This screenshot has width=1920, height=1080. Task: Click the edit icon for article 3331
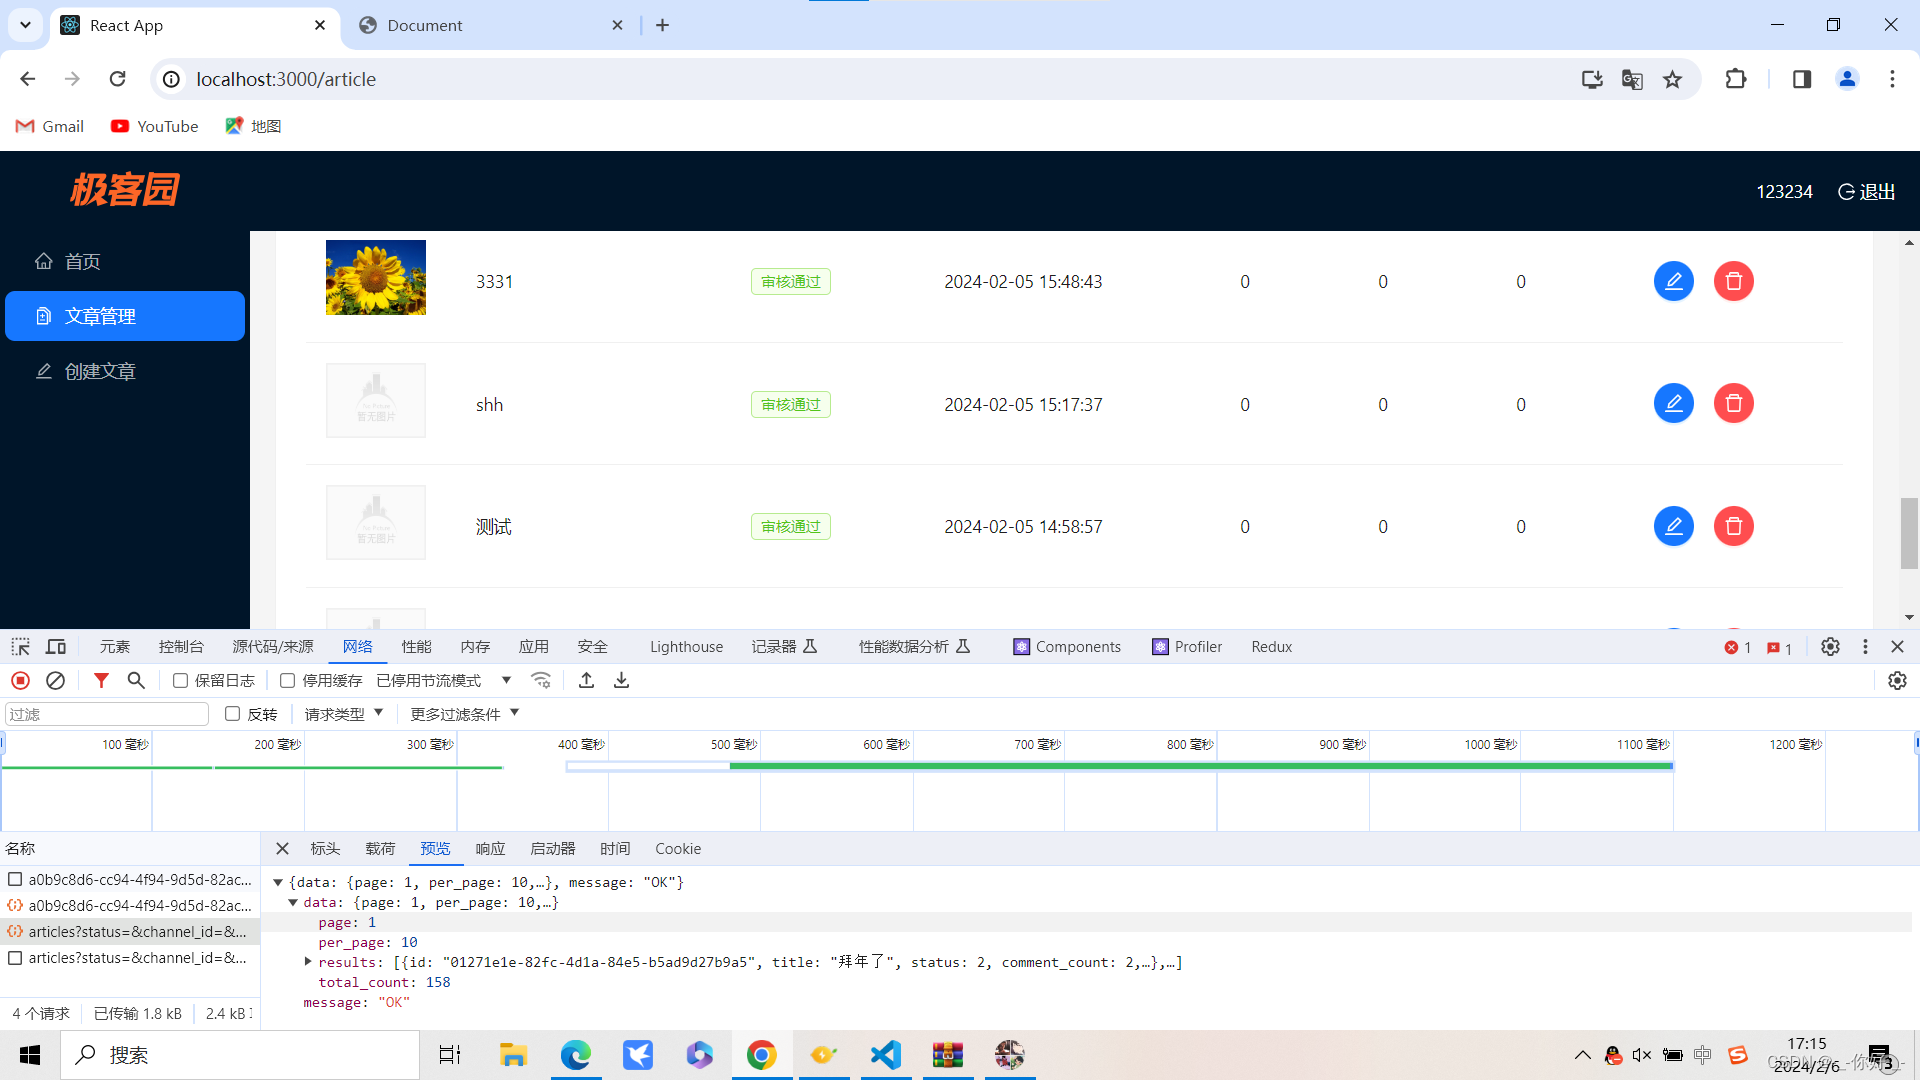[x=1673, y=281]
